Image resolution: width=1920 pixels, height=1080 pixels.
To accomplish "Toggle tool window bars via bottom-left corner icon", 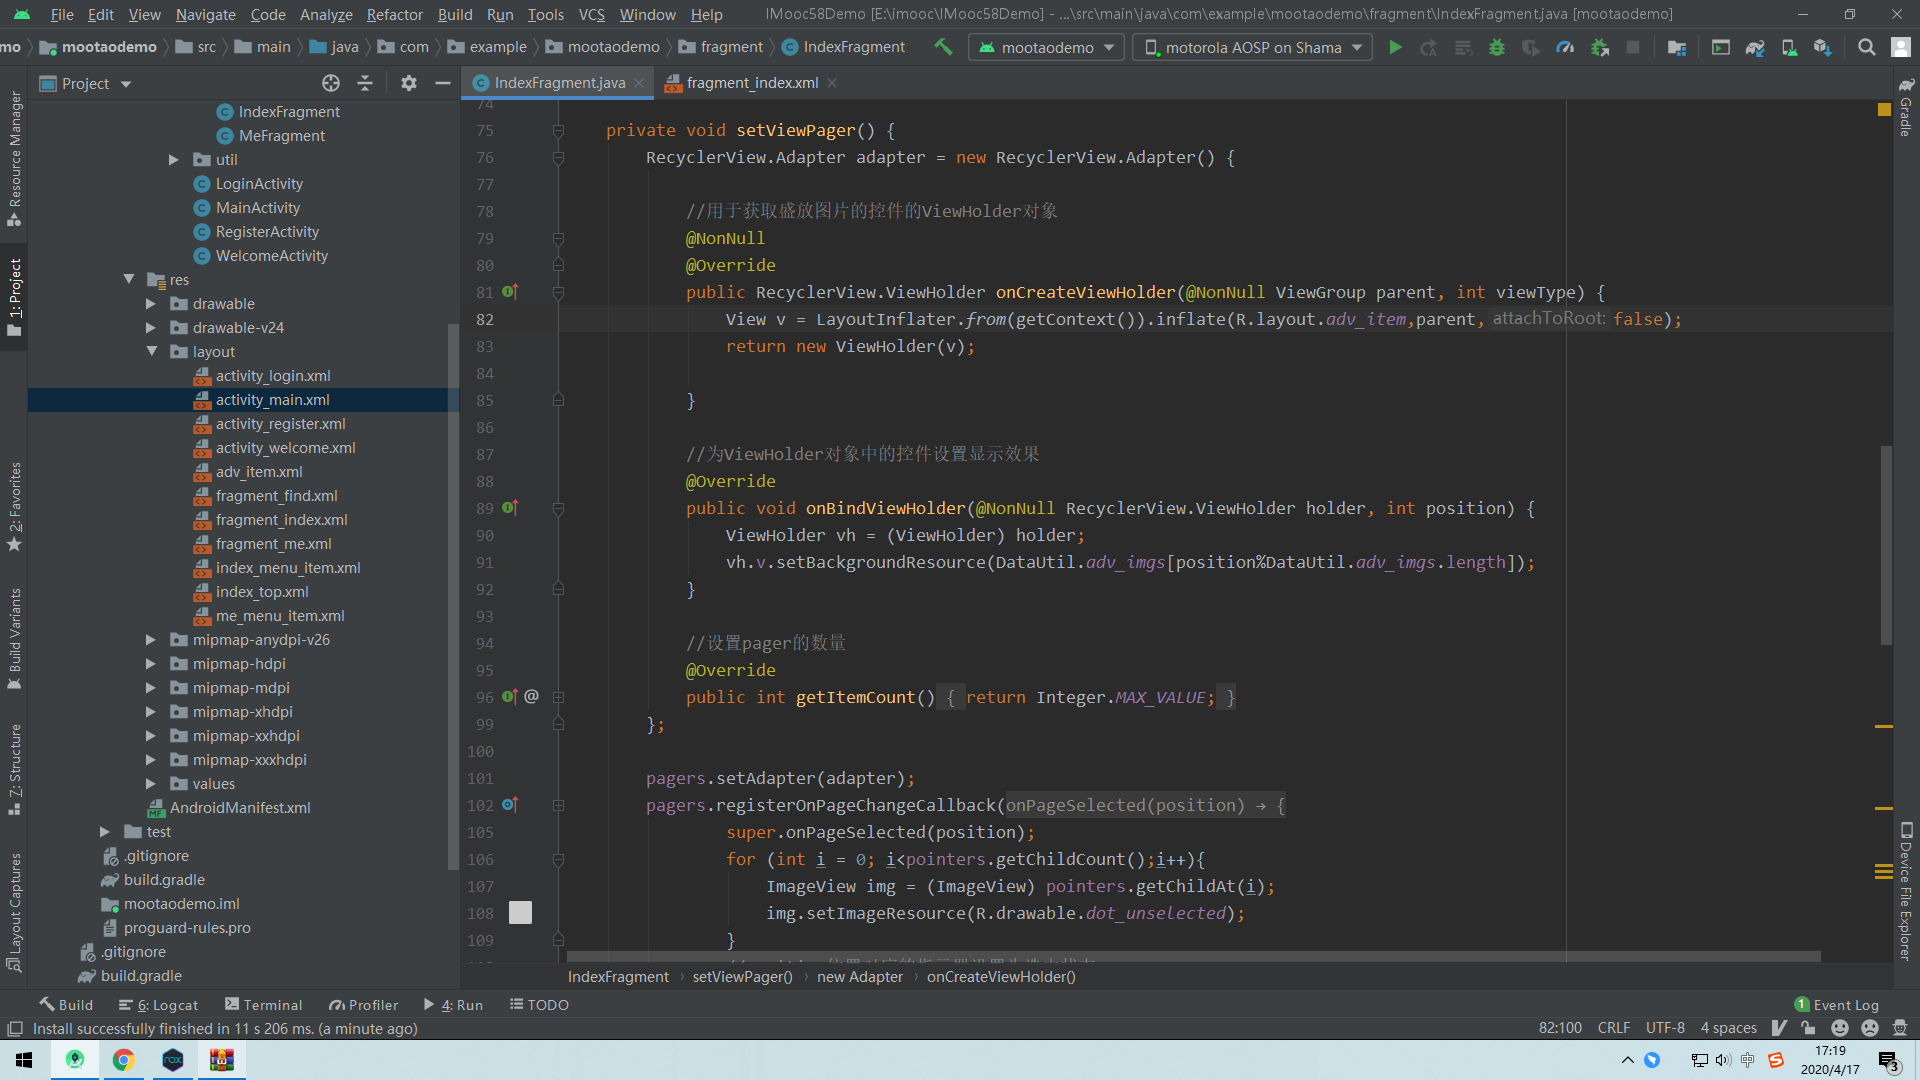I will point(15,1029).
